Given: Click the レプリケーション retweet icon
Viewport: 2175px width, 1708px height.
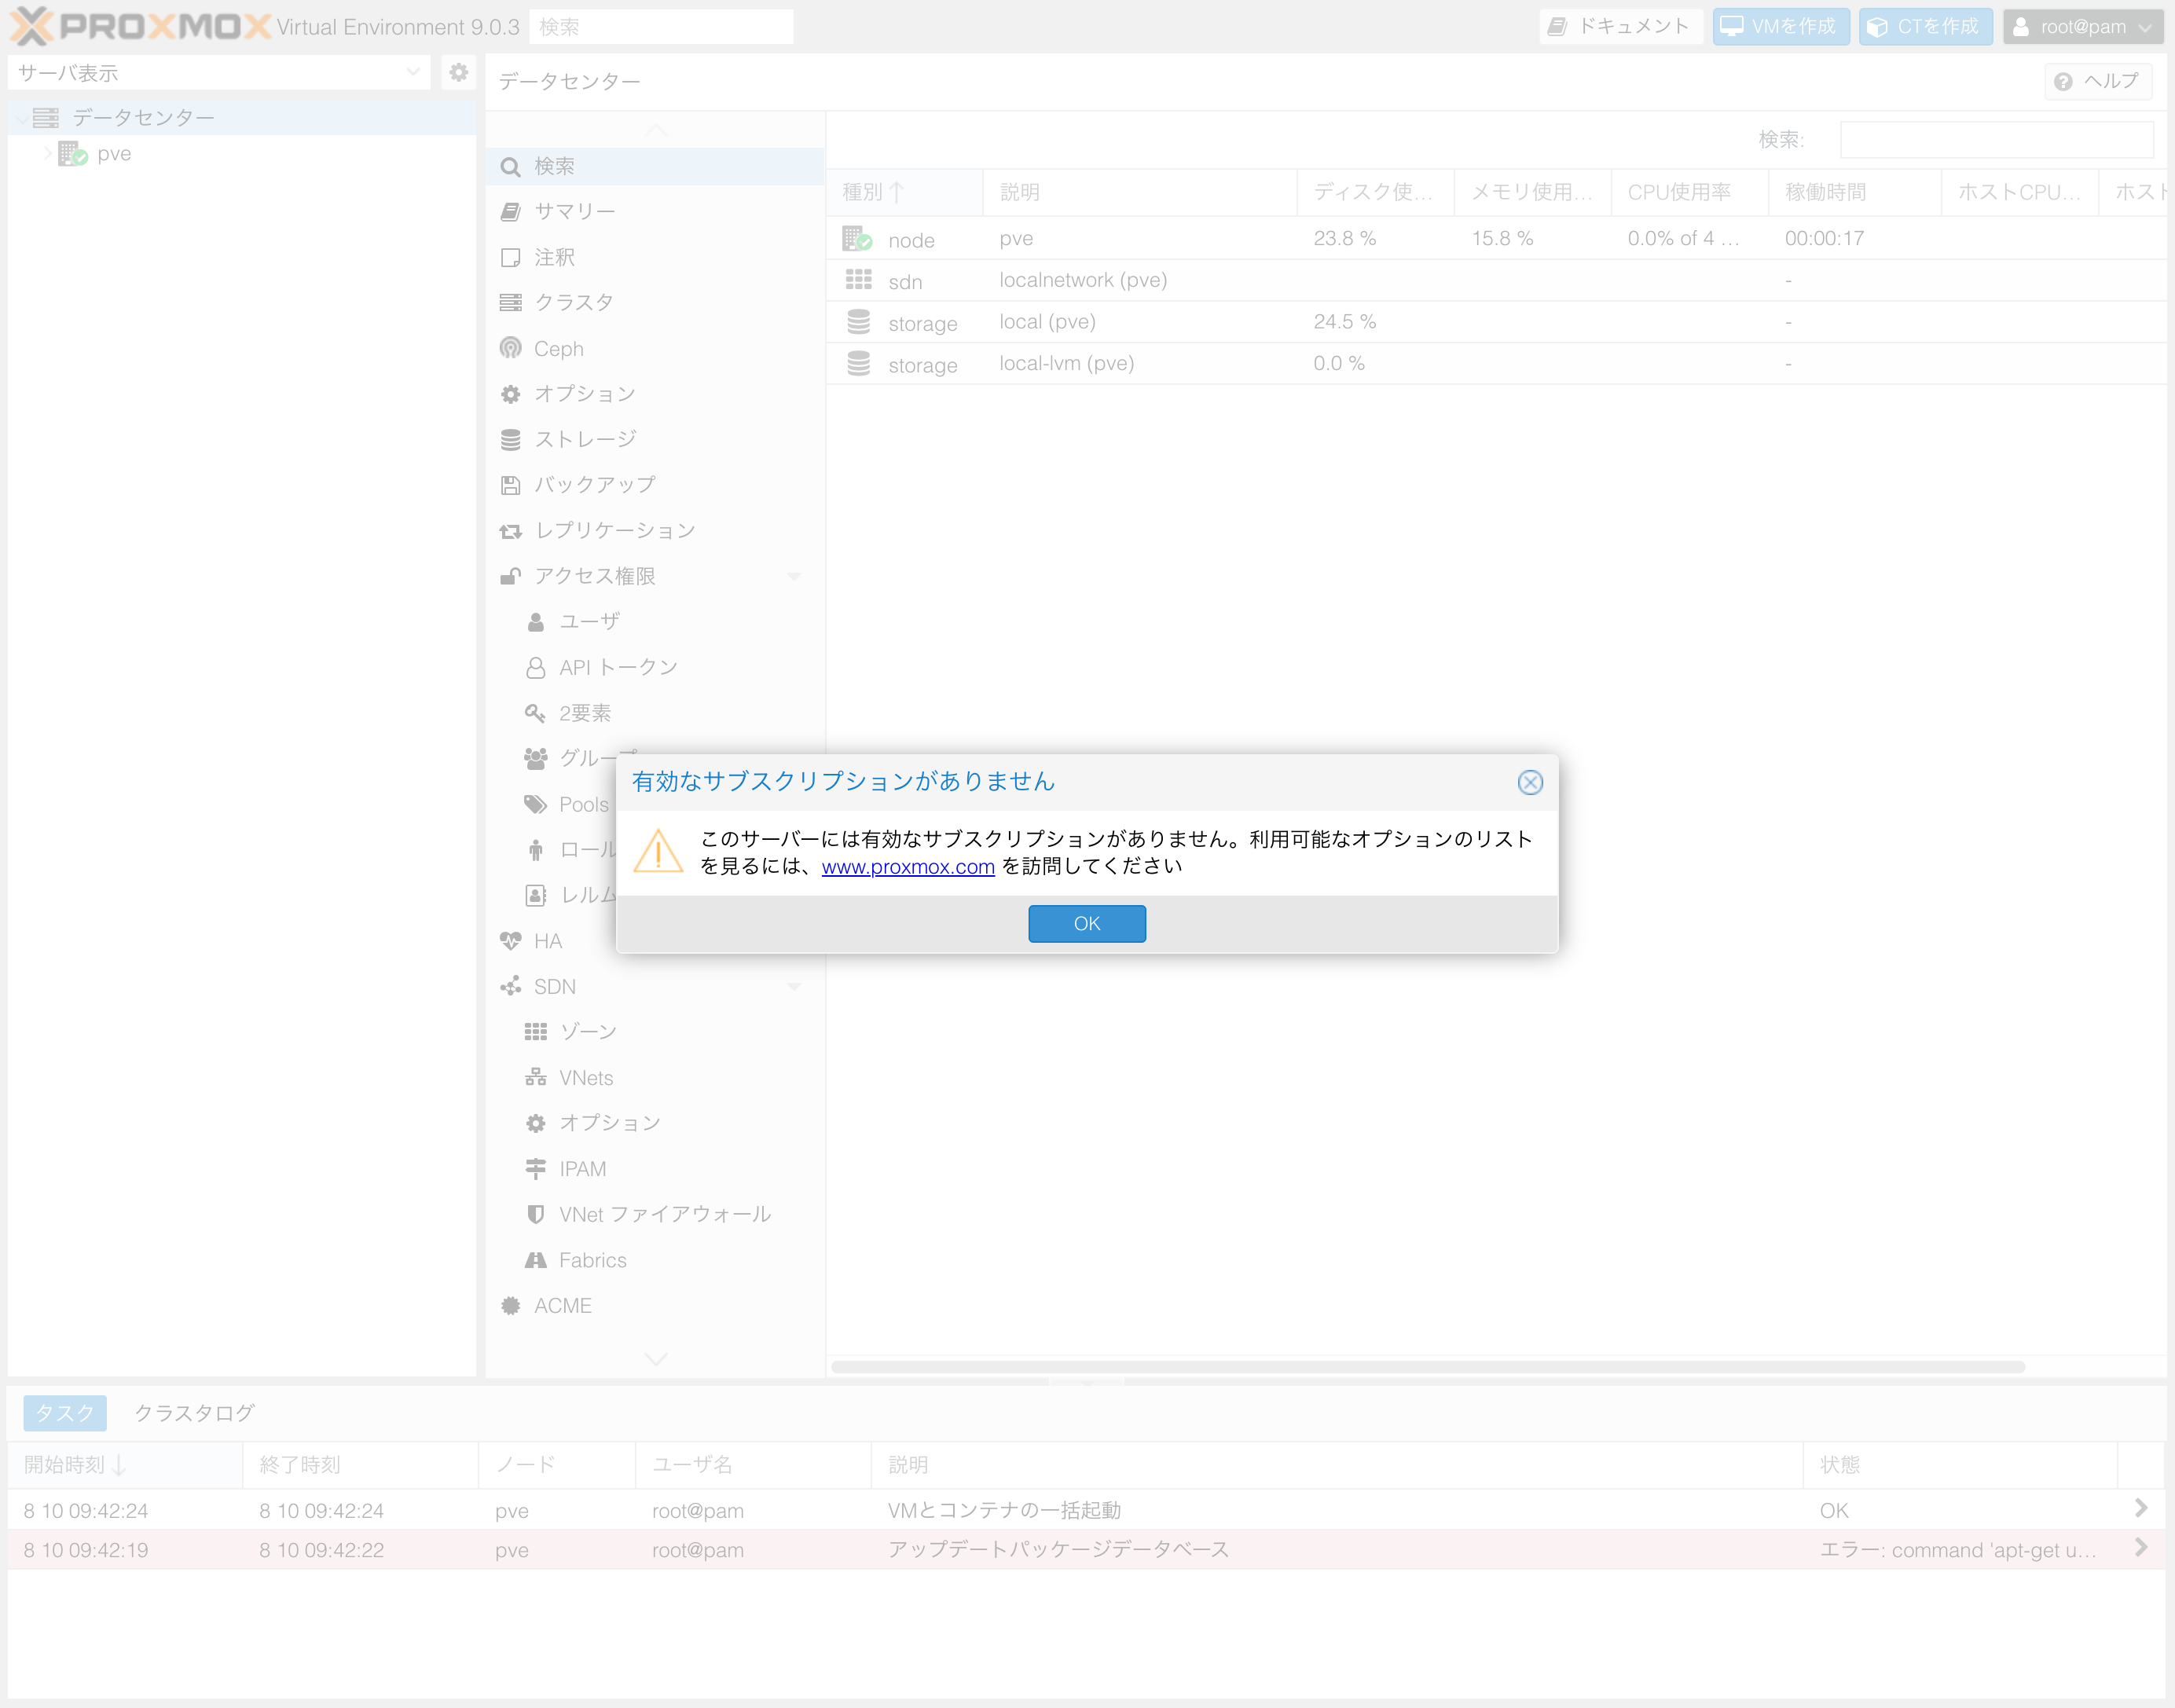Looking at the screenshot, I should pyautogui.click(x=510, y=531).
